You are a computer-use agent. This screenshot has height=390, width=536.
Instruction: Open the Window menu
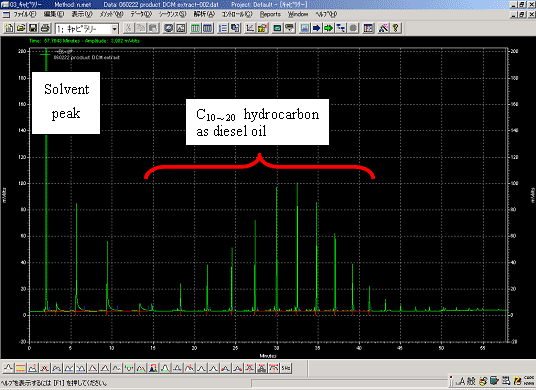click(x=298, y=14)
